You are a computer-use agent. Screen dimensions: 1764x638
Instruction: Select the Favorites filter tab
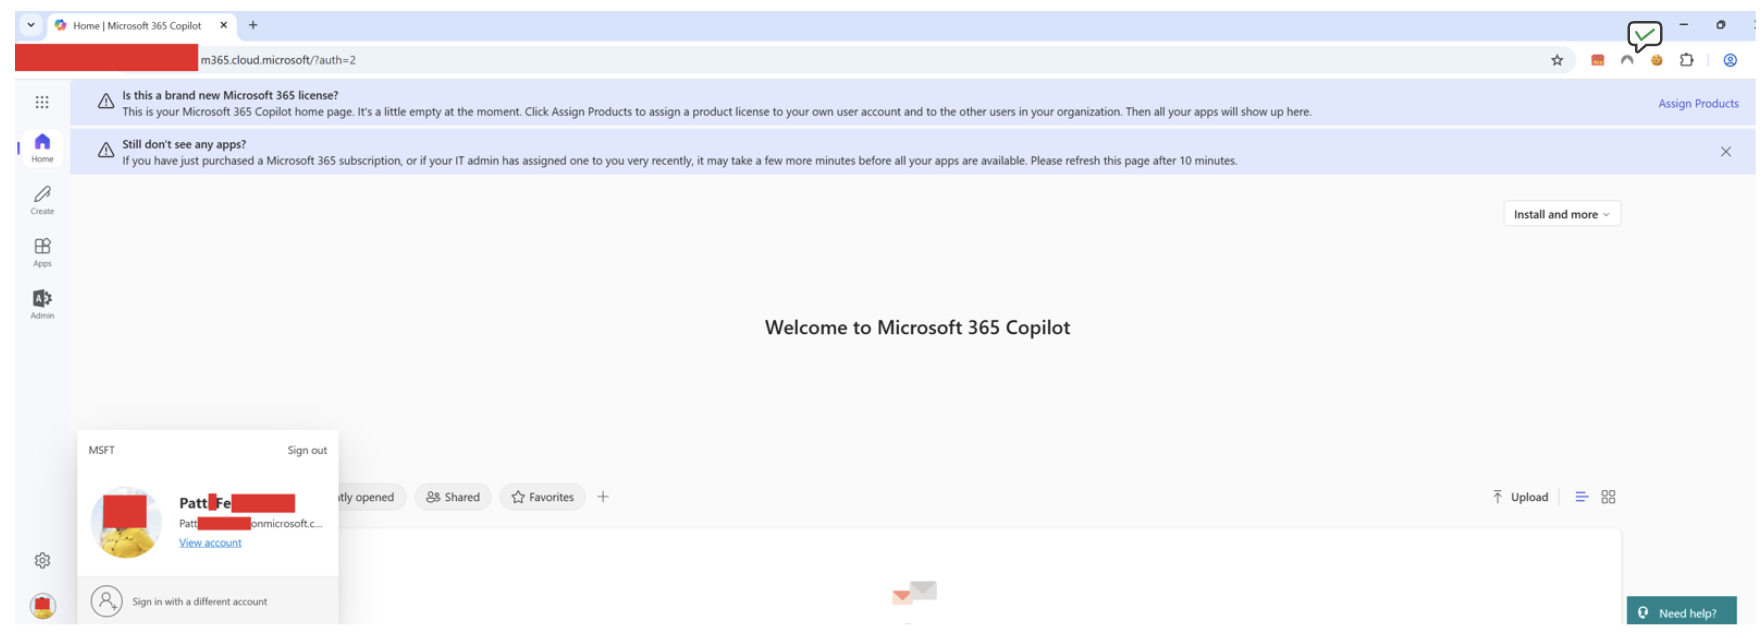tap(542, 497)
